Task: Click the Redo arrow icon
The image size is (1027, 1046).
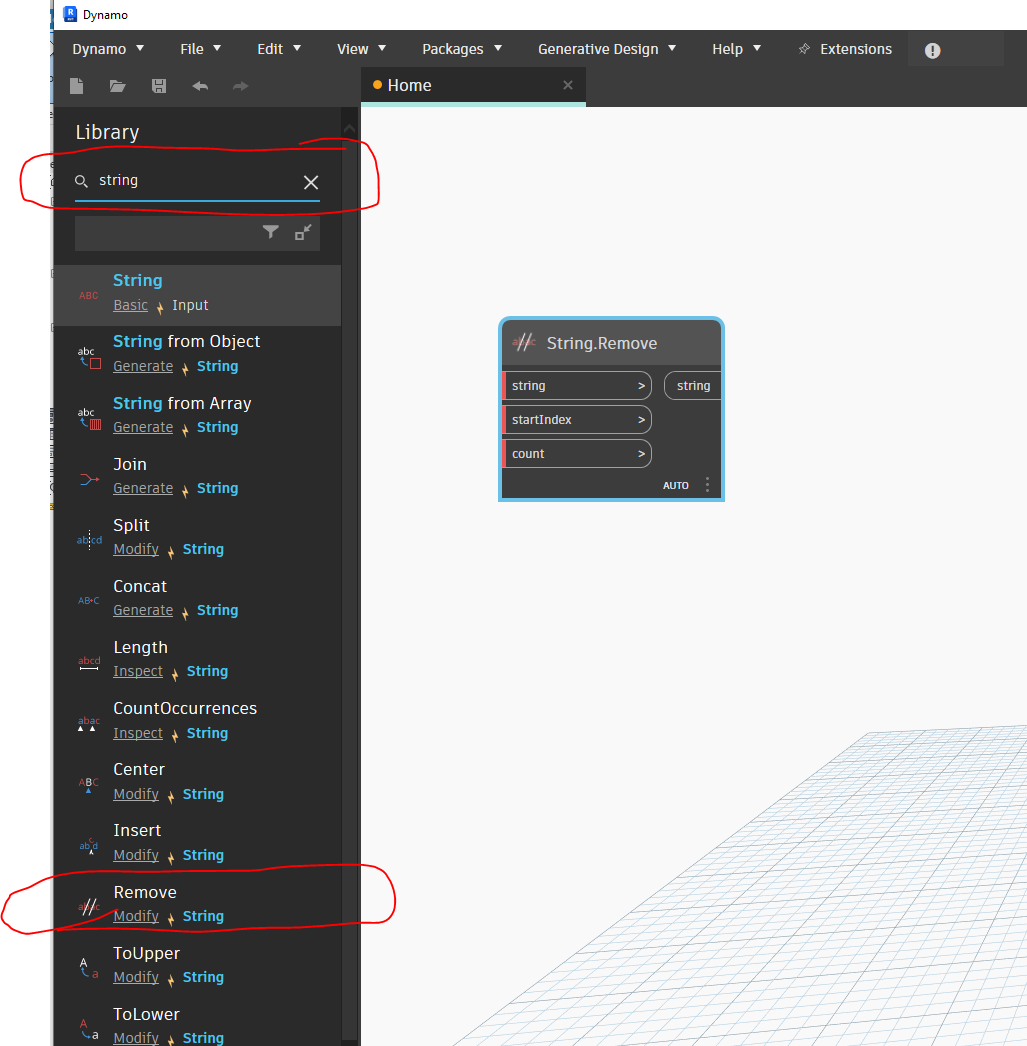Action: click(x=240, y=86)
